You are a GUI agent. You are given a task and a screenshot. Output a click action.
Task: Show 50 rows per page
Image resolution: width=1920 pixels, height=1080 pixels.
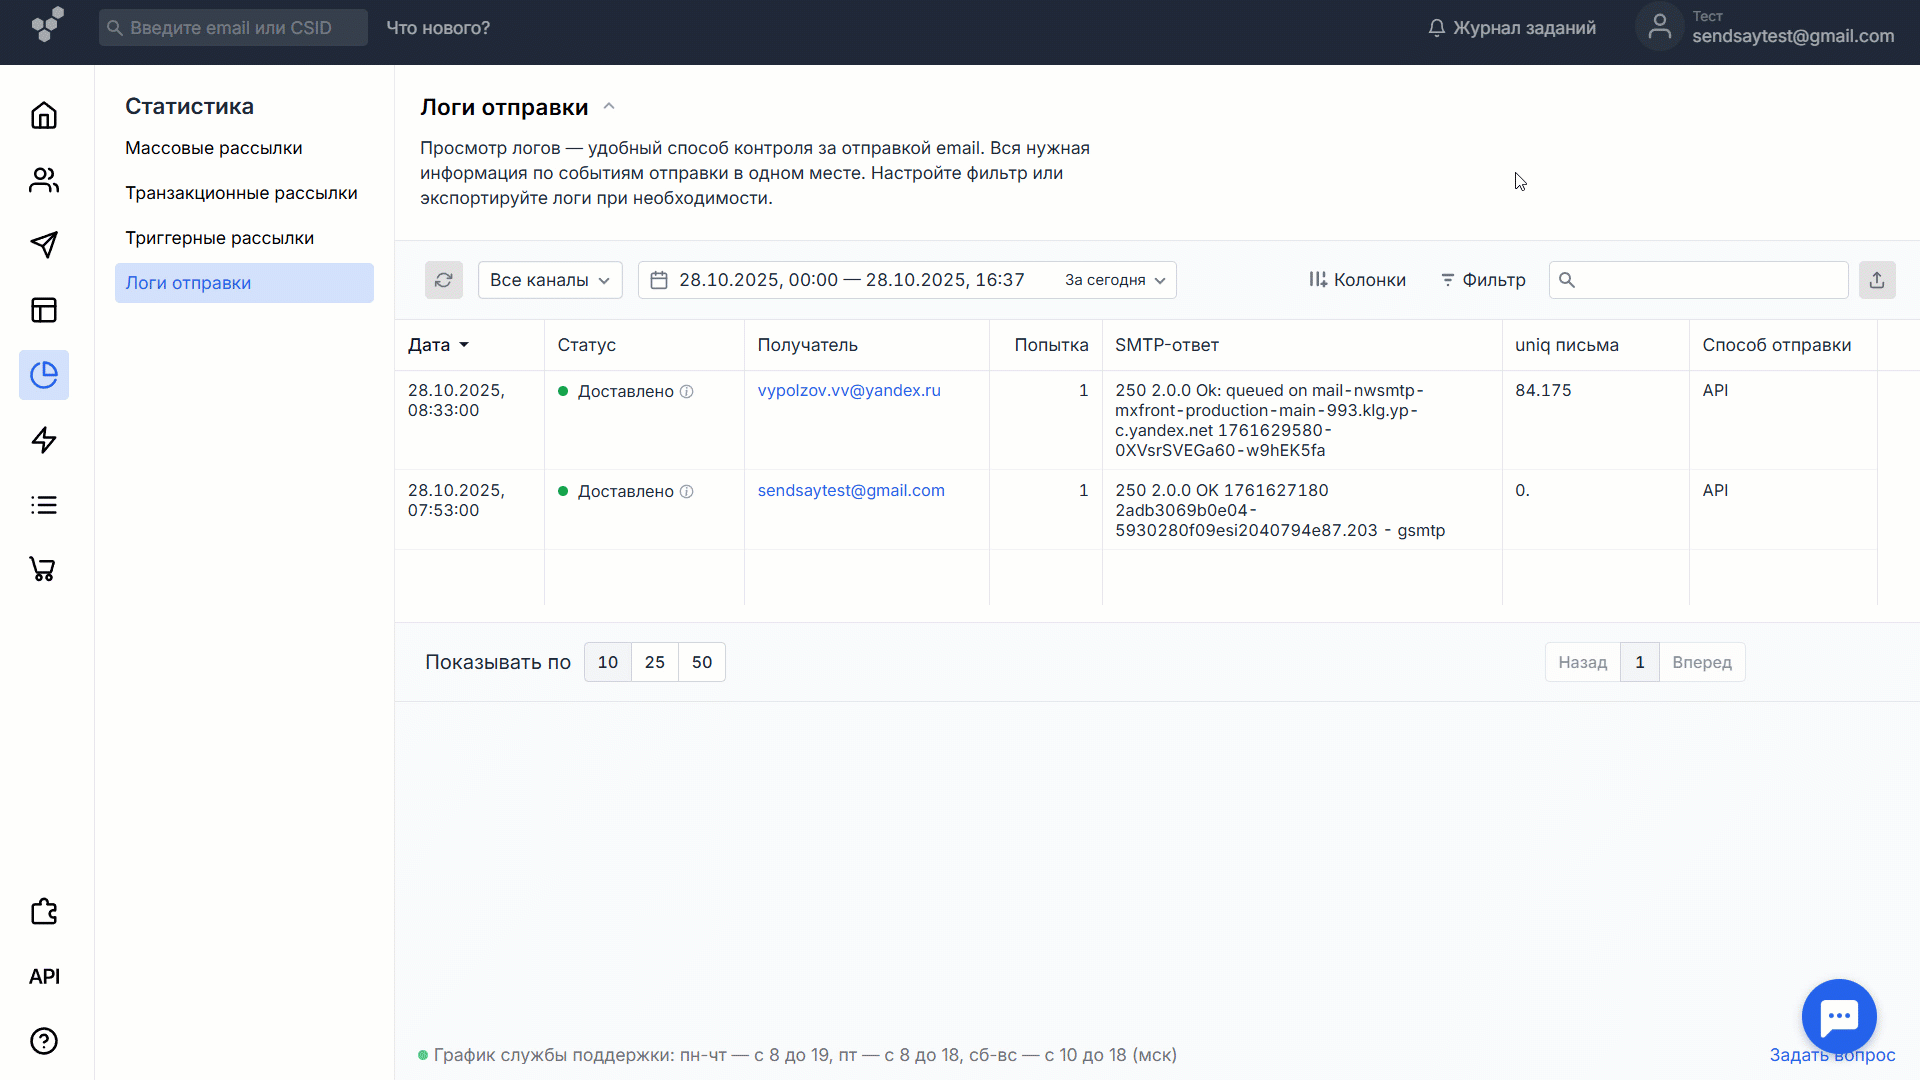(702, 662)
